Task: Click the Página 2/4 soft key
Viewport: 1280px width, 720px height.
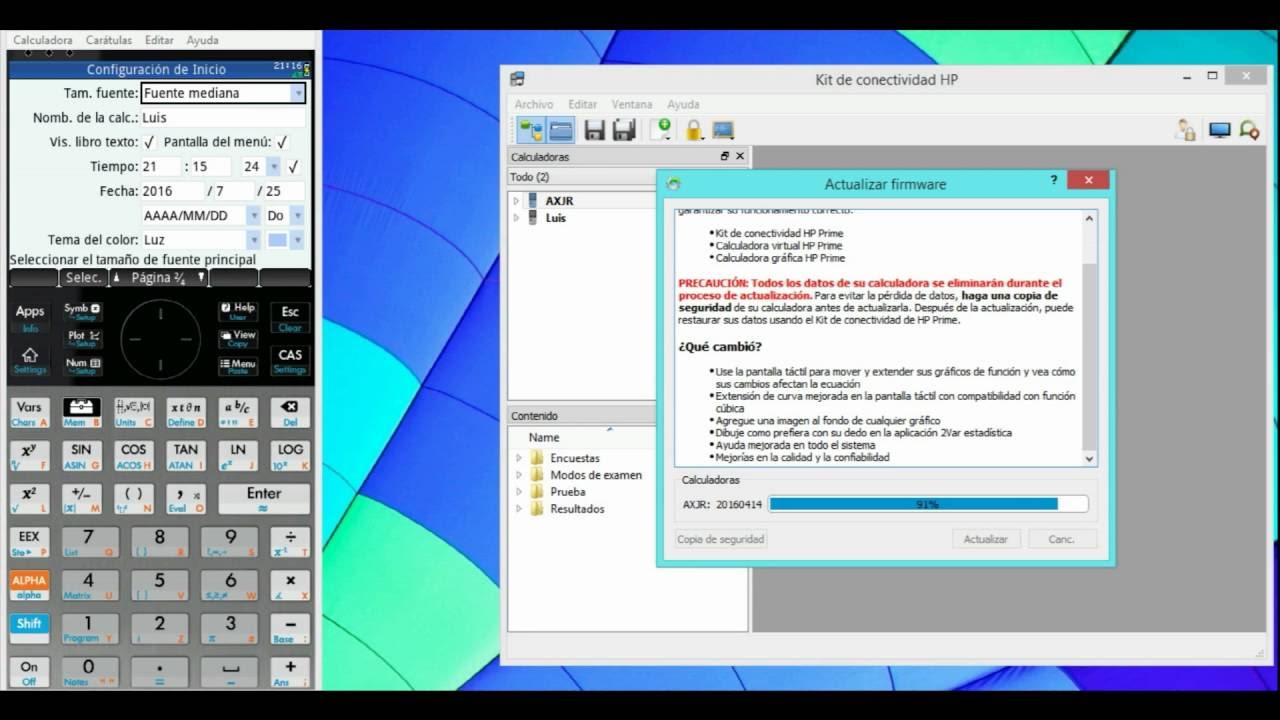Action: (159, 278)
